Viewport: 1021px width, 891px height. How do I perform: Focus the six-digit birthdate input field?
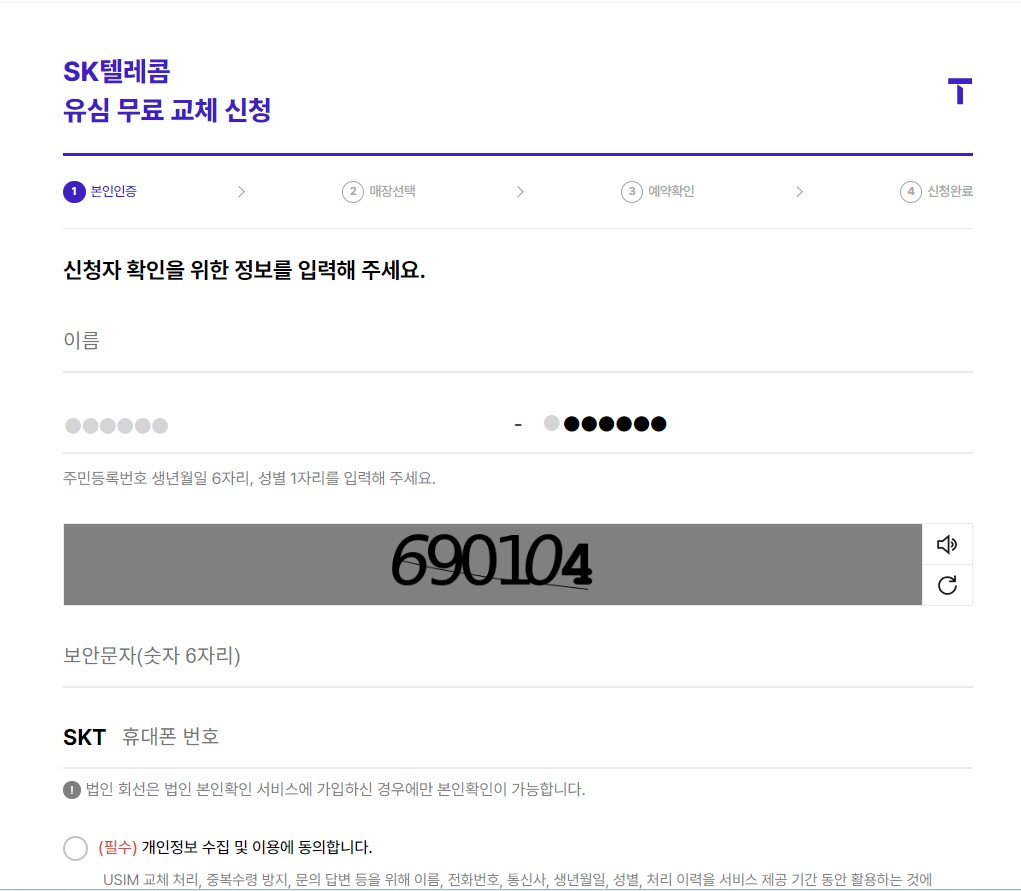(x=283, y=425)
